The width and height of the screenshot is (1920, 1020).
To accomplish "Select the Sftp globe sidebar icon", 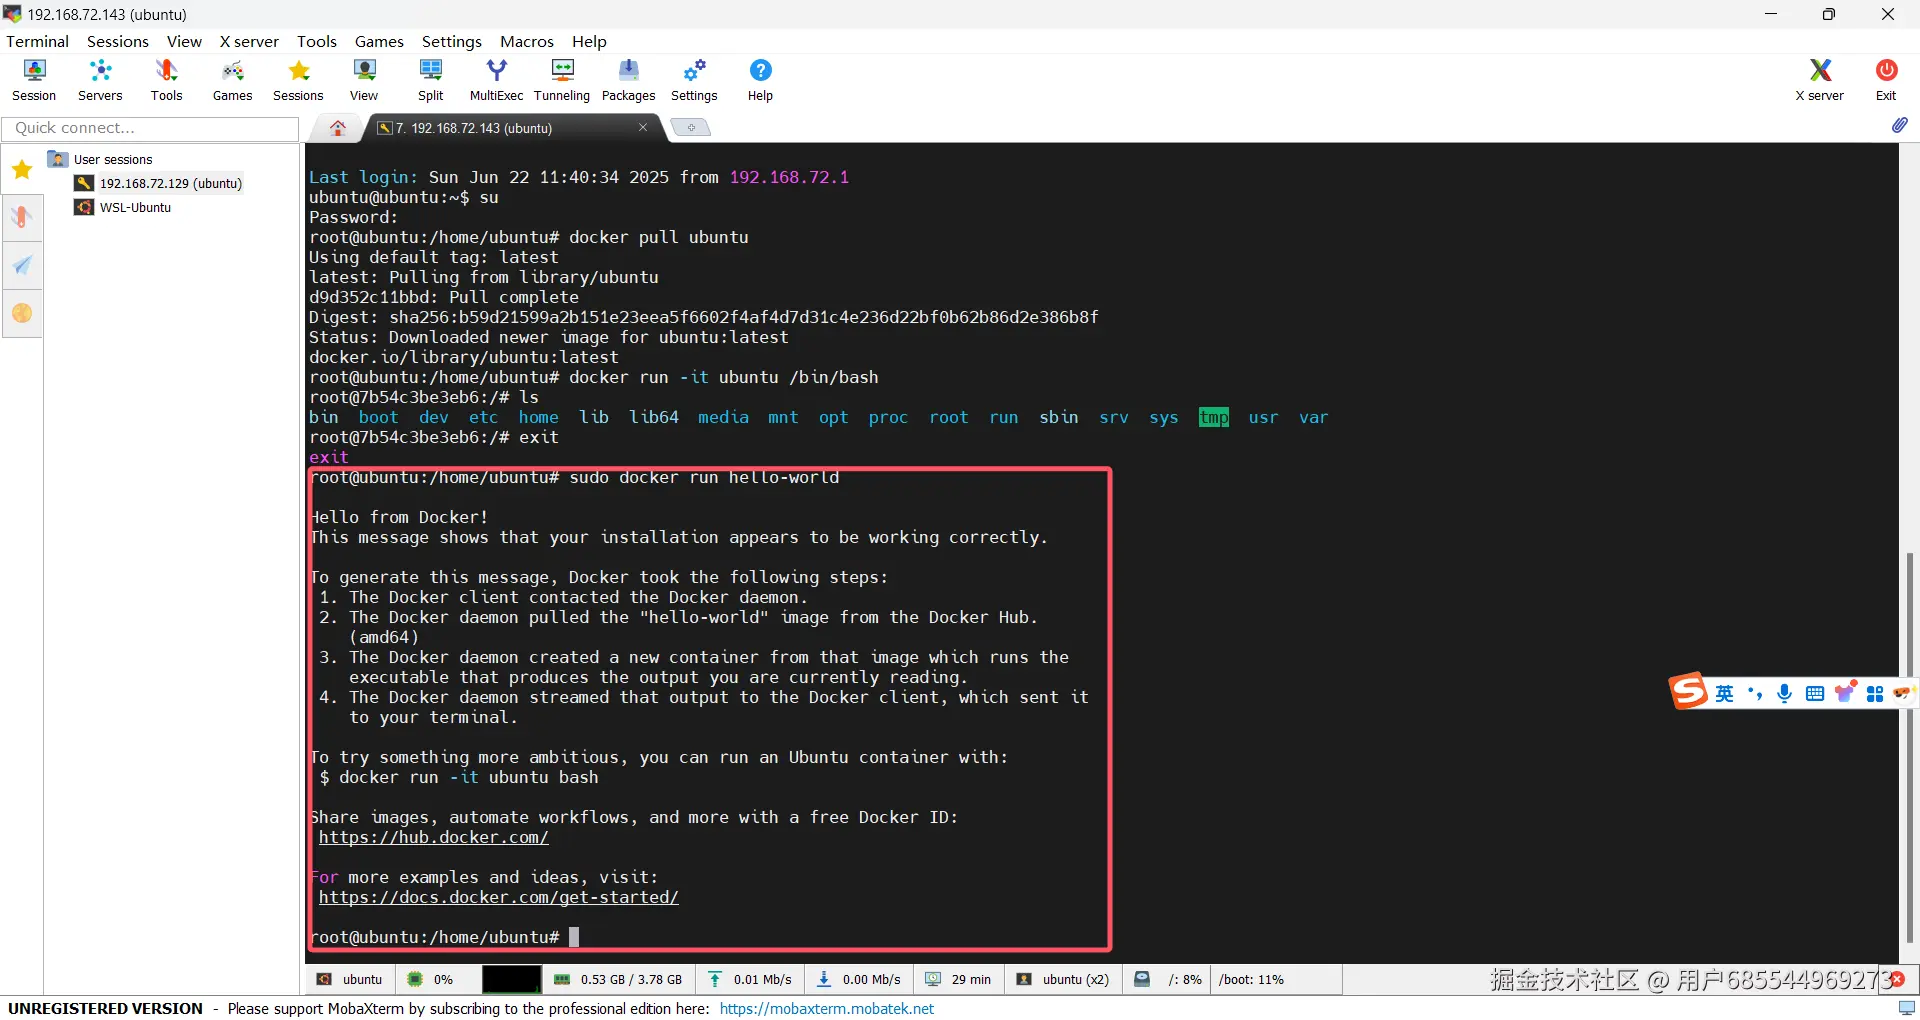I will [22, 313].
